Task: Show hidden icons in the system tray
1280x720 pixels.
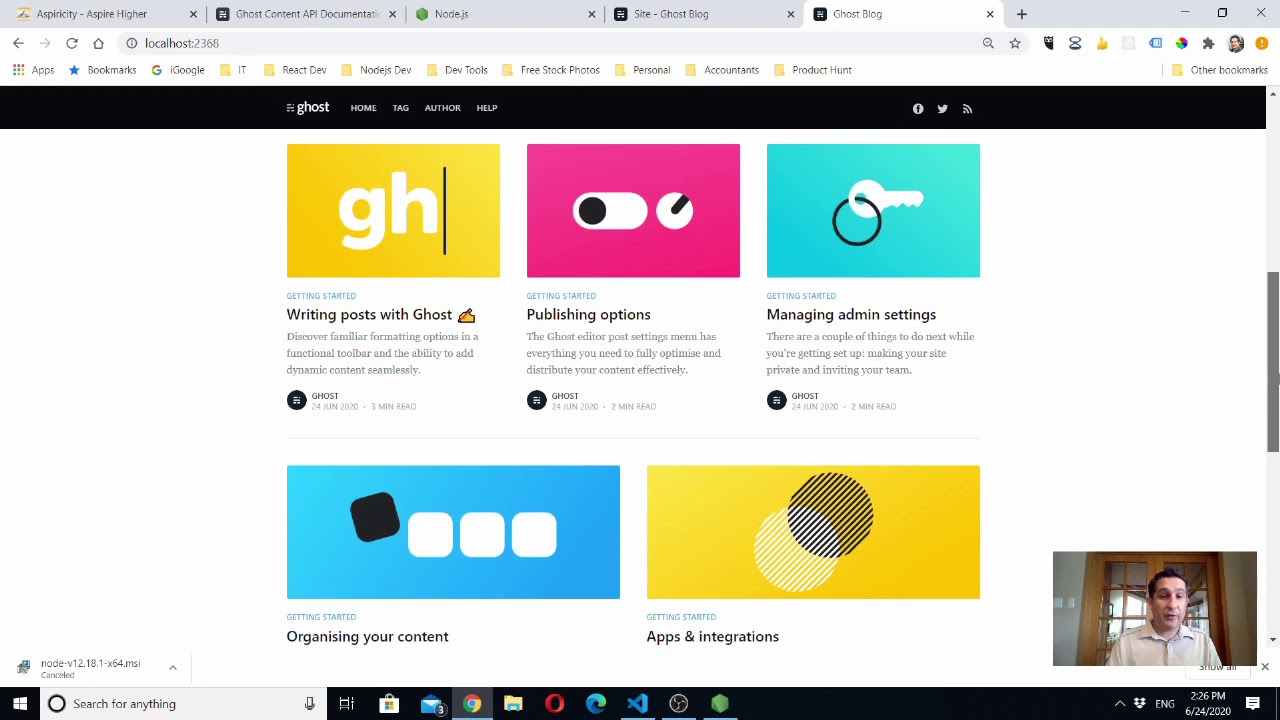Action: pos(1120,704)
